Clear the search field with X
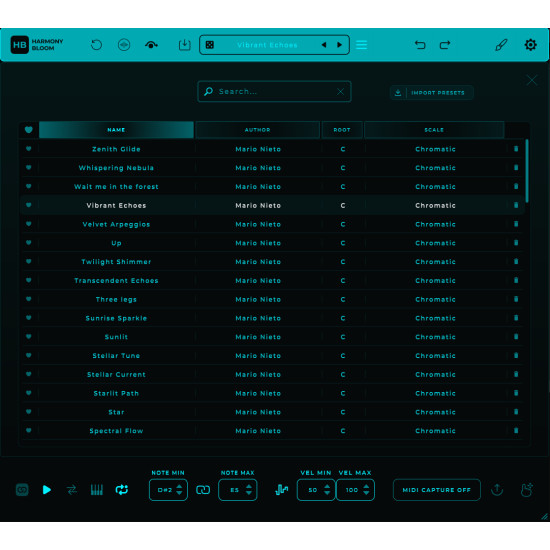This screenshot has width=550, height=550. [x=340, y=92]
